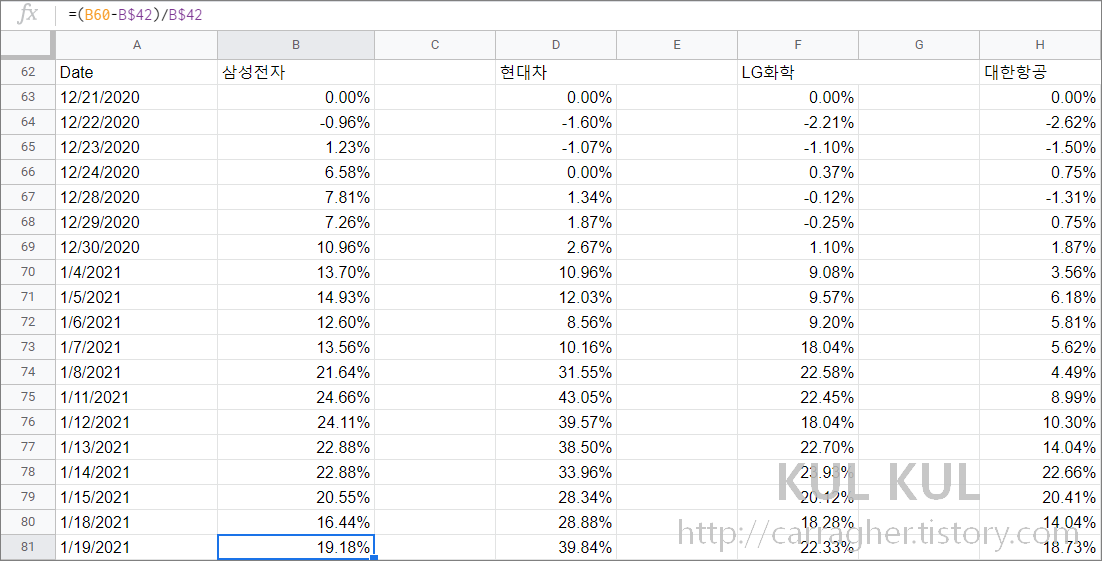Image resolution: width=1102 pixels, height=561 pixels.
Task: Click the '삼성전자' header cell
Action: 296,72
